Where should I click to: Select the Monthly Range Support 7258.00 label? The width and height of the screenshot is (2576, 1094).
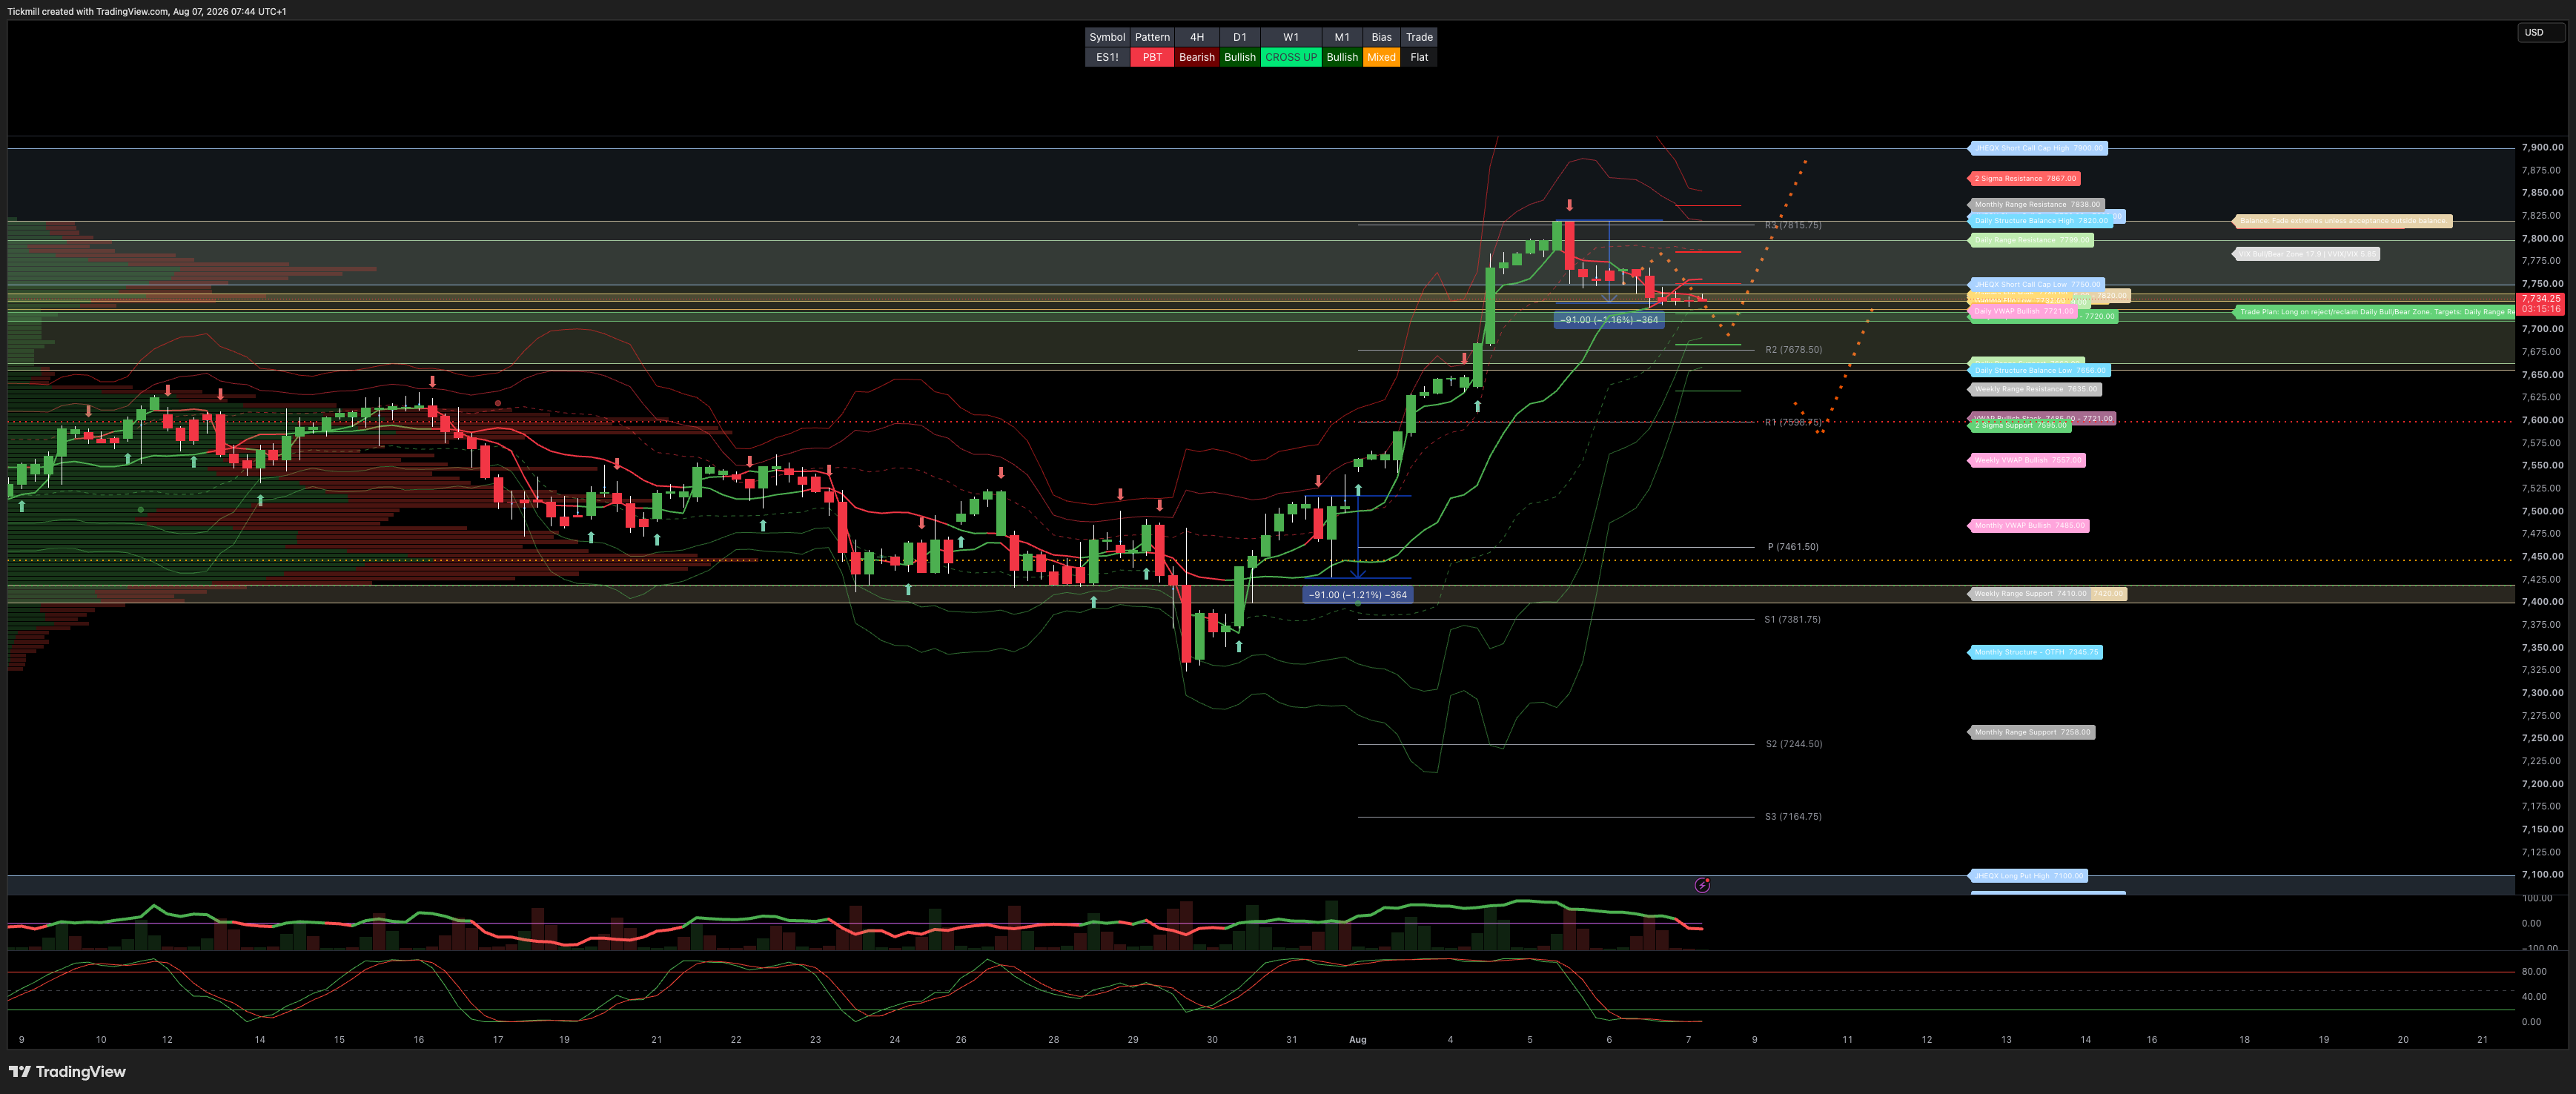(x=2032, y=732)
